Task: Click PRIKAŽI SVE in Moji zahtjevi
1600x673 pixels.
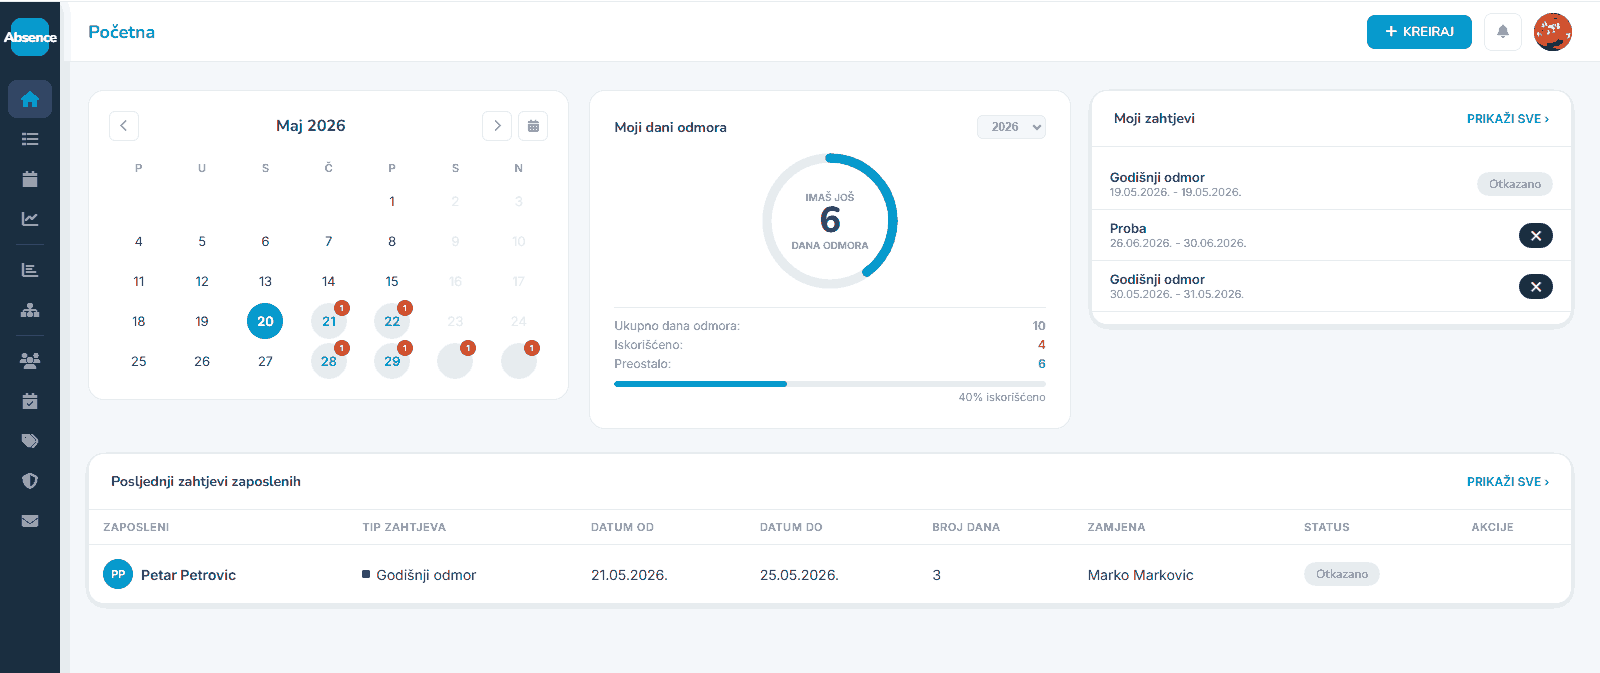Action: point(1507,119)
